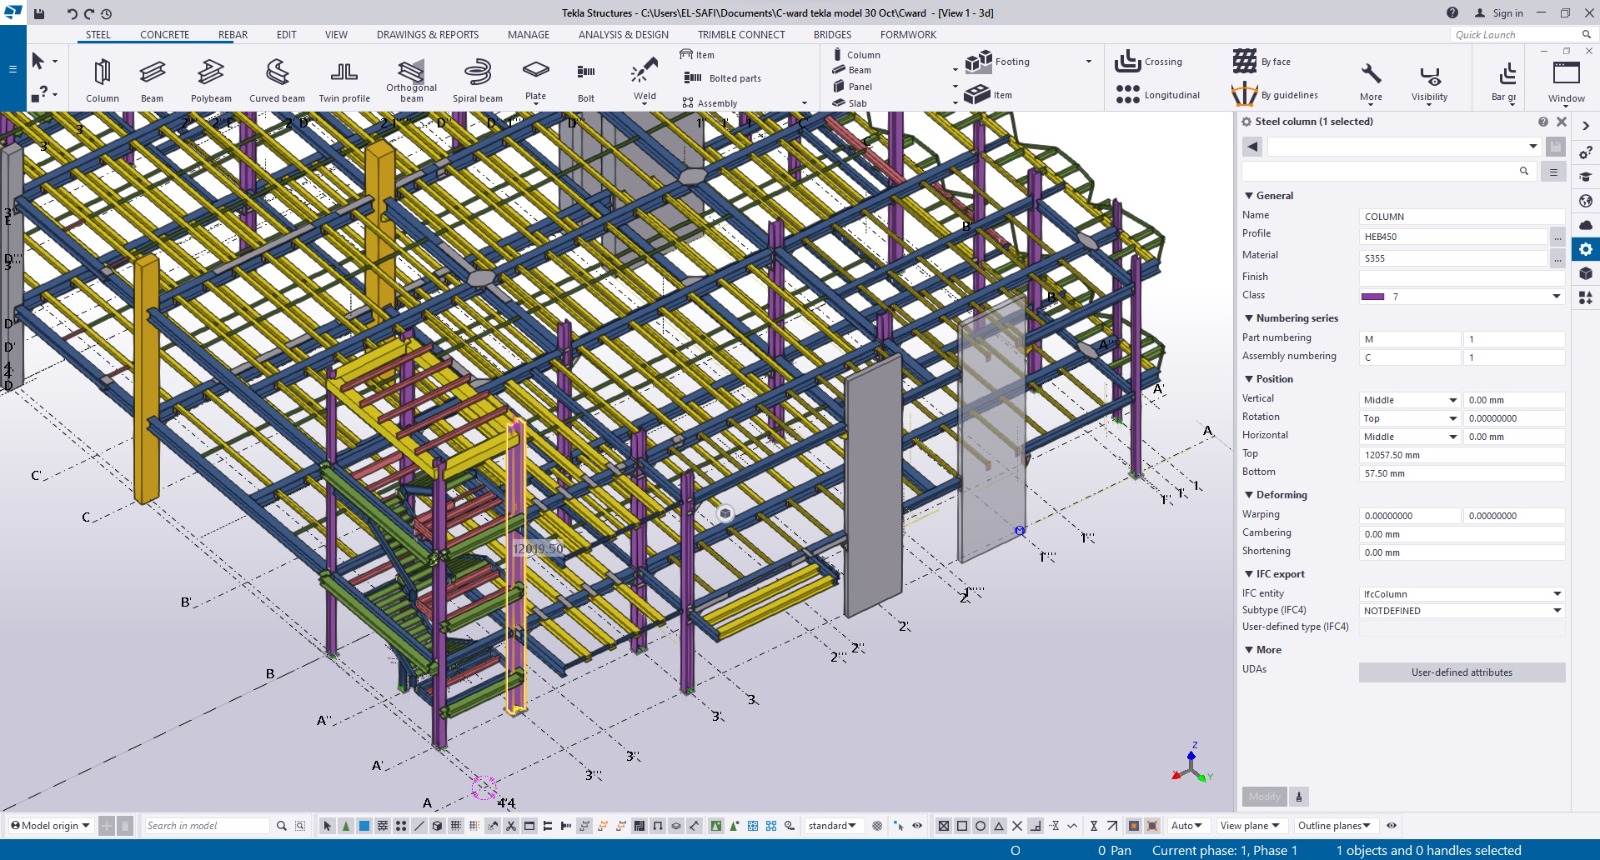Viewport: 1600px width, 860px height.
Task: Toggle outline planes eye visibility
Action: tap(1391, 826)
